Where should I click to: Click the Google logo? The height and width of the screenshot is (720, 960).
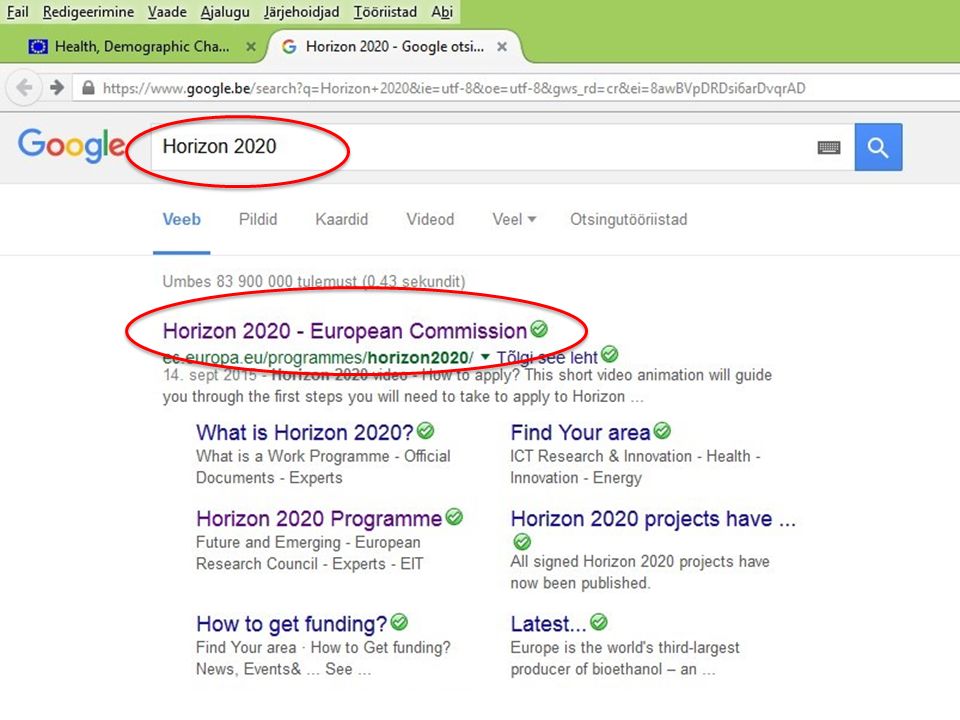[x=71, y=146]
